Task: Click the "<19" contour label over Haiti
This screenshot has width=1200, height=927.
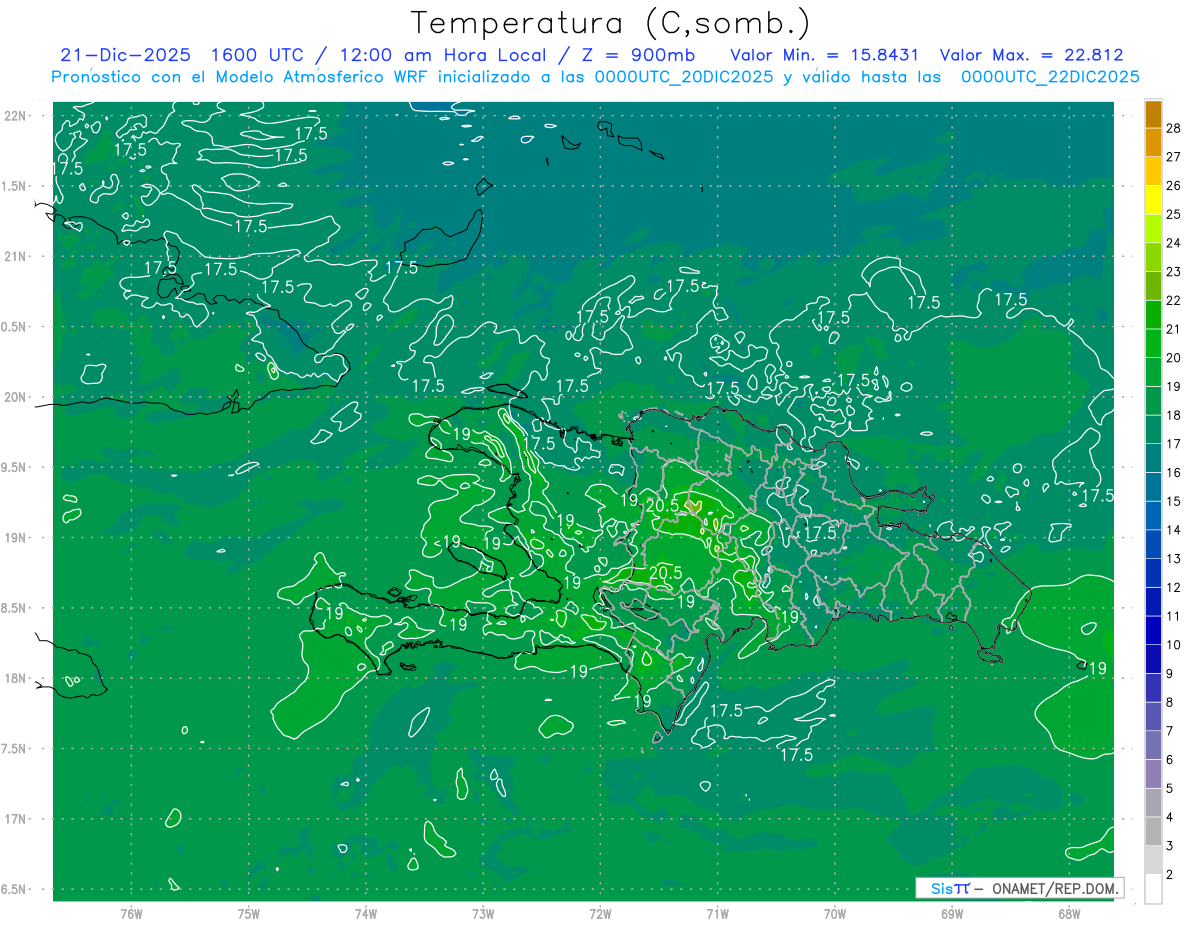Action: 449,541
